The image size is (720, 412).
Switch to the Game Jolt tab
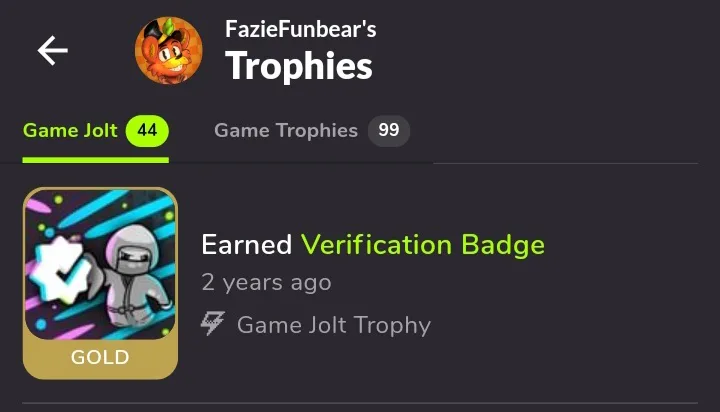(x=96, y=131)
